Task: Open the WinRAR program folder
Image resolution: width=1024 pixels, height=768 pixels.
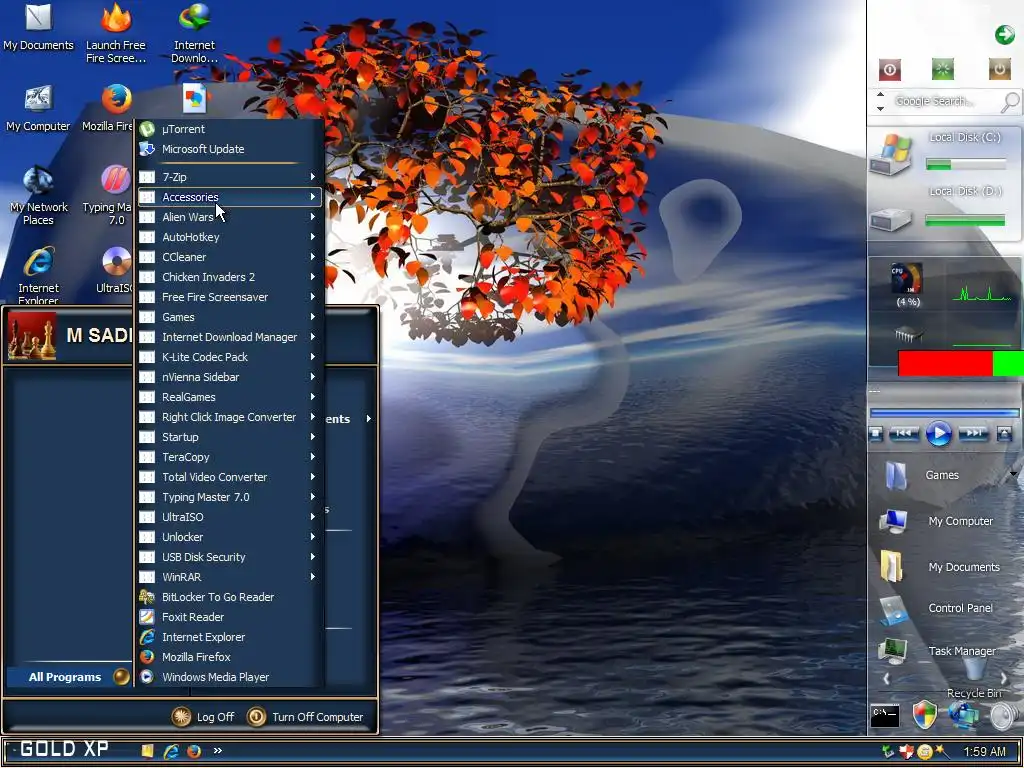Action: tap(229, 577)
